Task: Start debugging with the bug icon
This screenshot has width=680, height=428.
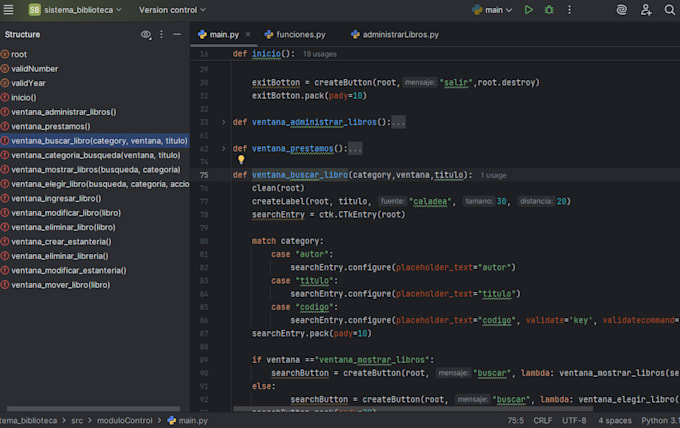Action: click(x=549, y=10)
